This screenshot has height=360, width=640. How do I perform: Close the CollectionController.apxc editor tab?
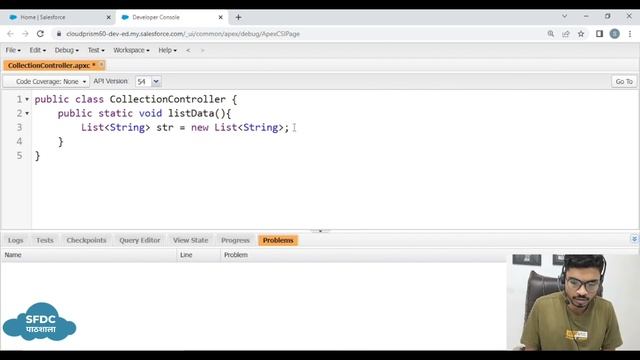(x=102, y=65)
